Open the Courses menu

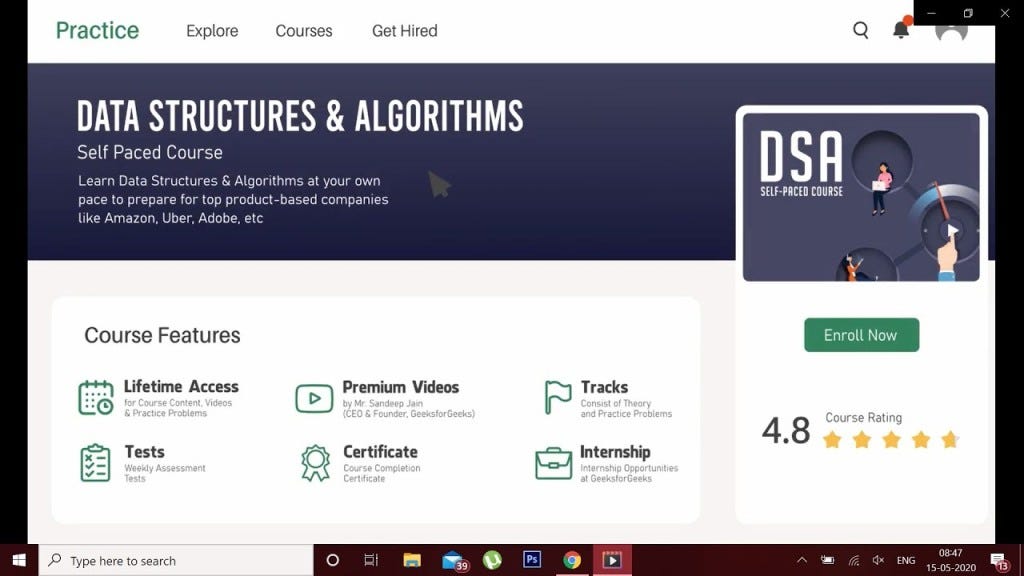[x=303, y=31]
